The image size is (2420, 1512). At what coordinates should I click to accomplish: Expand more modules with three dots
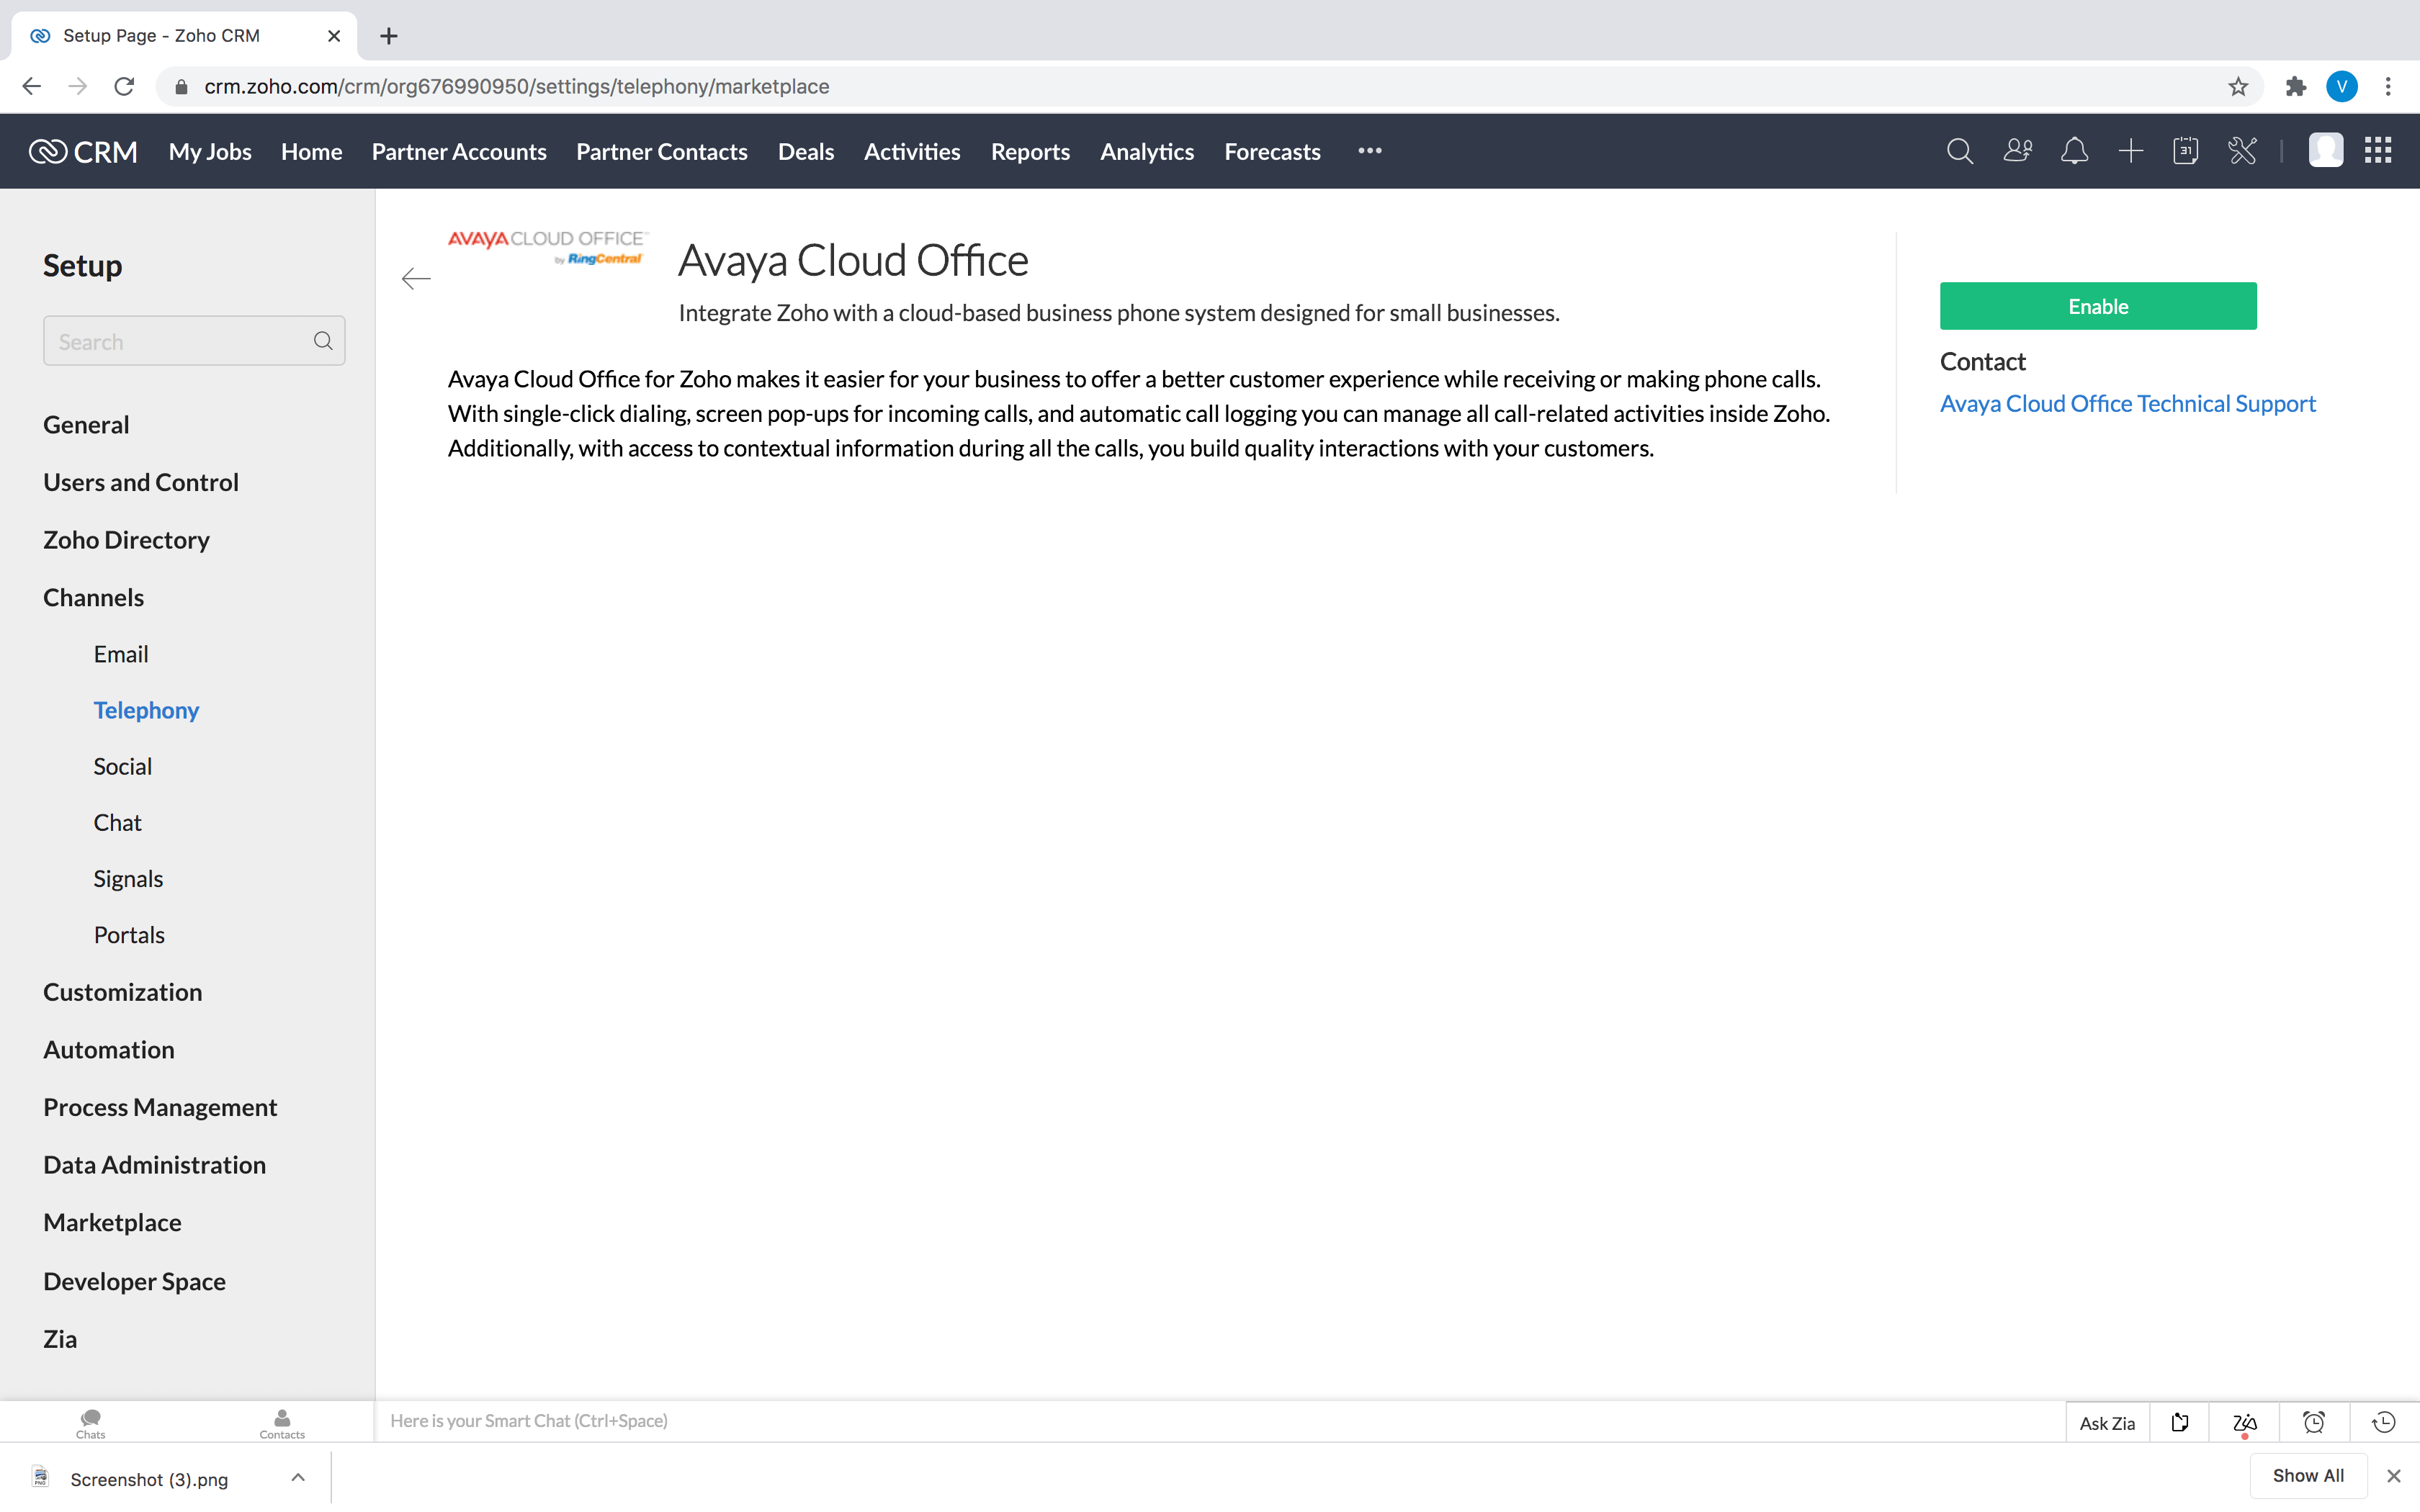pyautogui.click(x=1370, y=151)
